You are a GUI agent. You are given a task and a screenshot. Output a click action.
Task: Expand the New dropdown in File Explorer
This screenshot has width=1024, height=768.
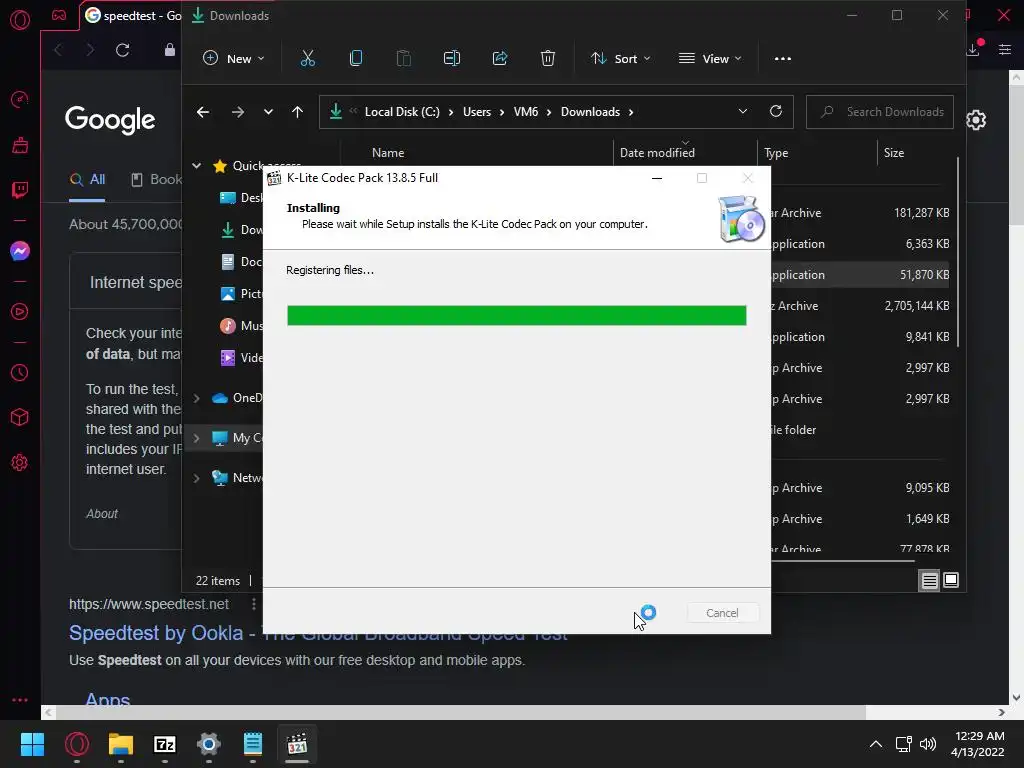[x=234, y=59]
